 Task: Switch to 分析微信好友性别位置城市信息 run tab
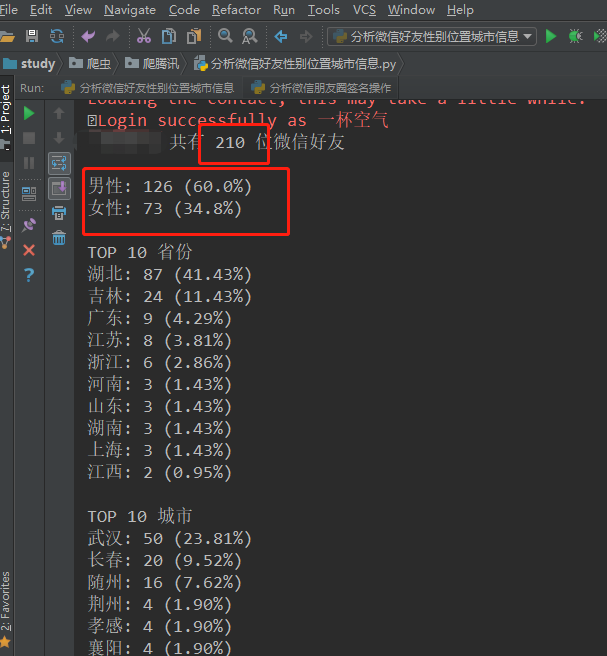pos(148,88)
